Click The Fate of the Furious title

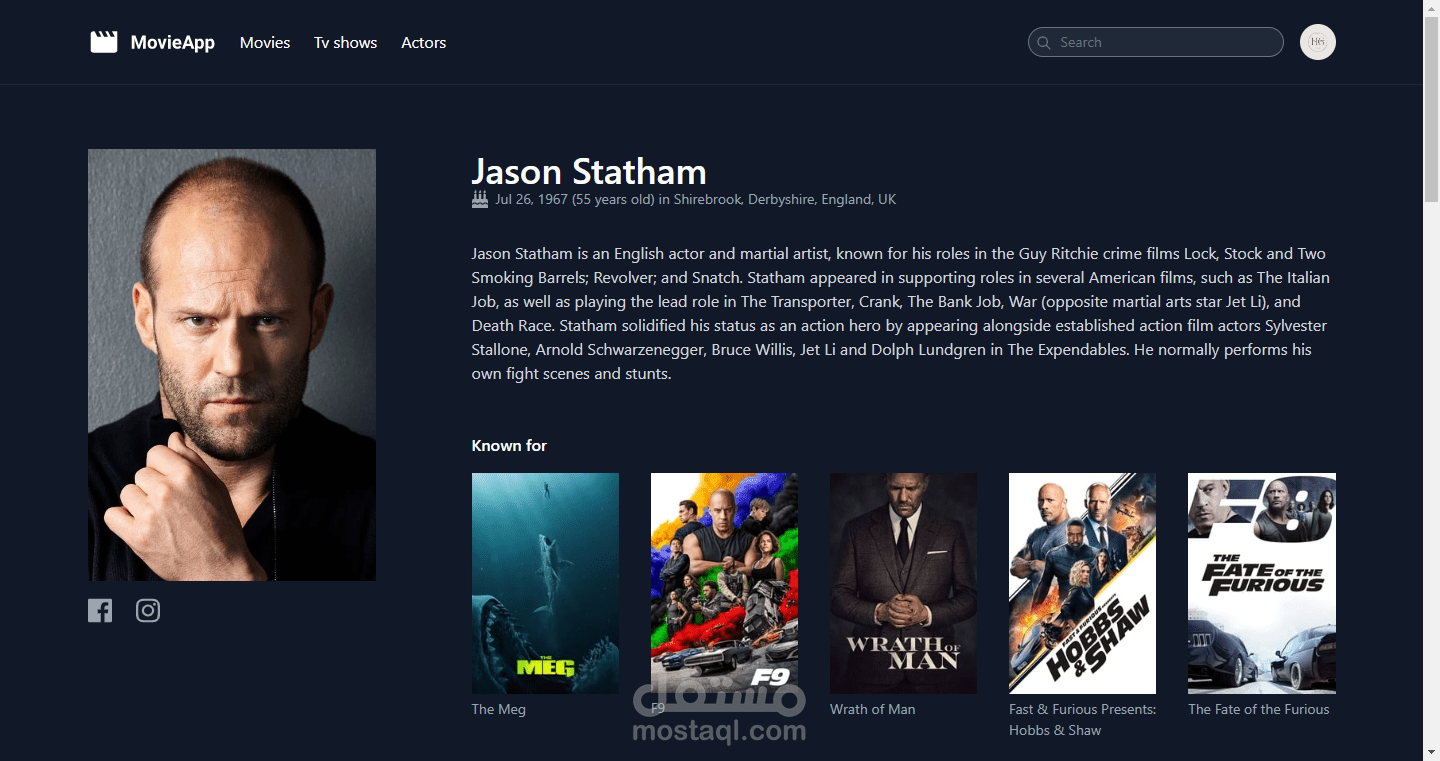pos(1259,709)
